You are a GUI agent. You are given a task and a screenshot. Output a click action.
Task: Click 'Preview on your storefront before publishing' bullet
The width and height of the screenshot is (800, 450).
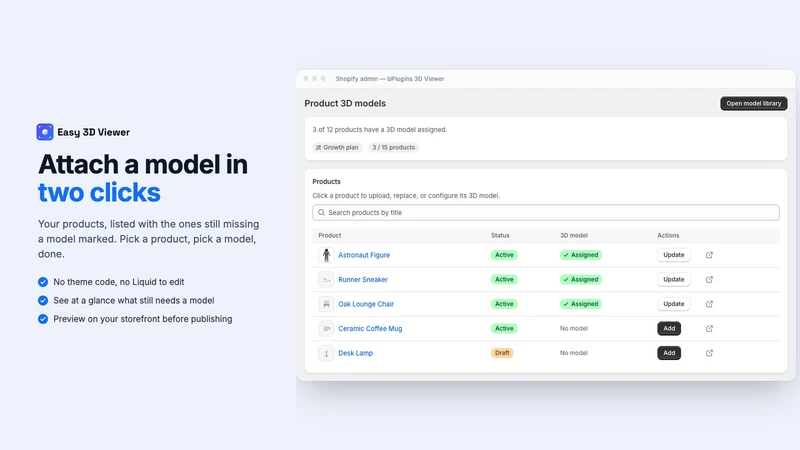[x=142, y=319]
